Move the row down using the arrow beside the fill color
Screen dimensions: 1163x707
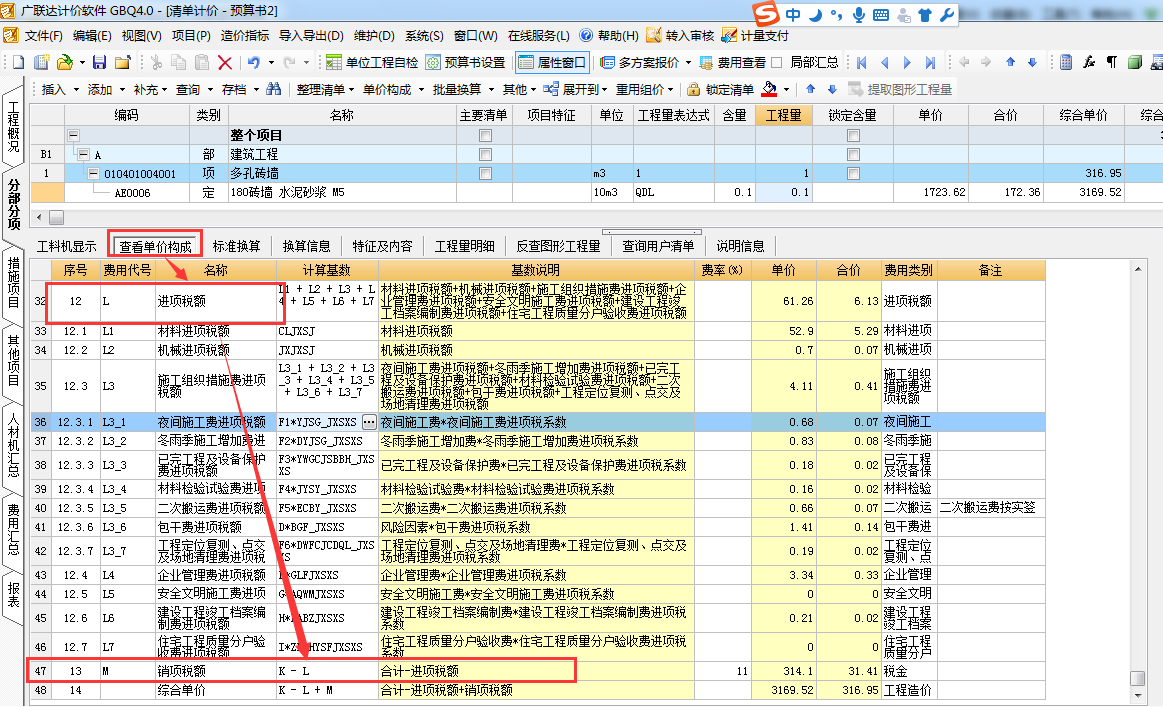click(x=832, y=89)
